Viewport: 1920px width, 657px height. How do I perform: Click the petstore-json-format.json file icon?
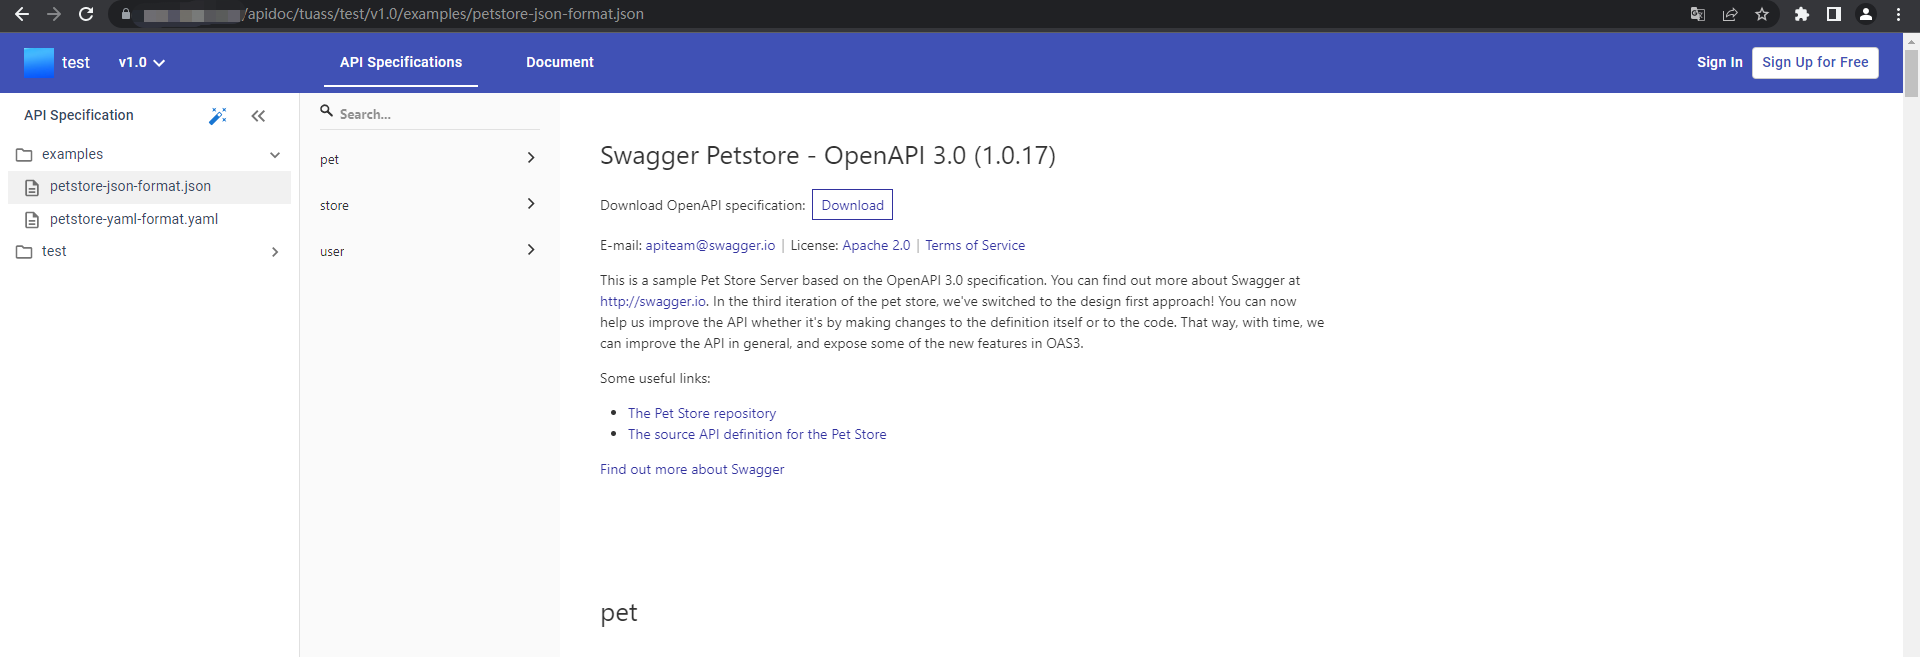[32, 187]
